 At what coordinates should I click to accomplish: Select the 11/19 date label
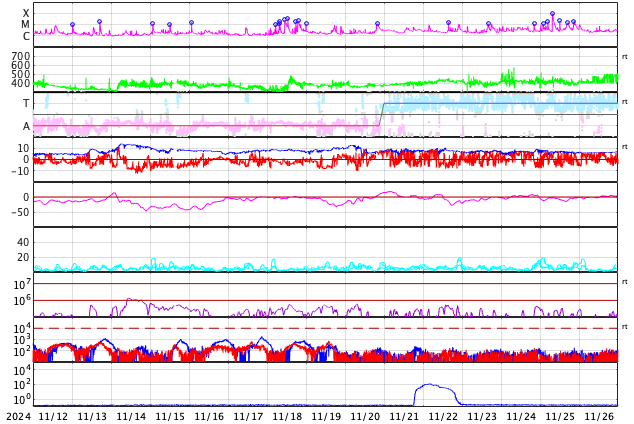pos(327,416)
